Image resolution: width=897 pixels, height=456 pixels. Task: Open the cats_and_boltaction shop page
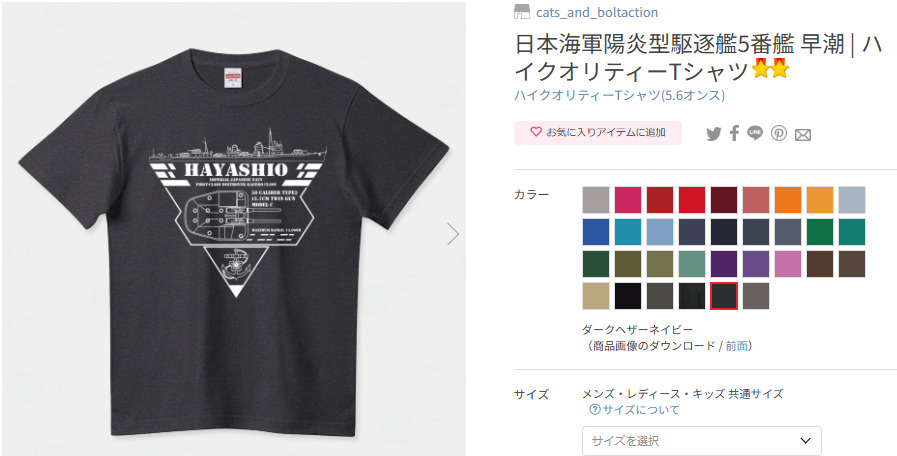(x=597, y=12)
